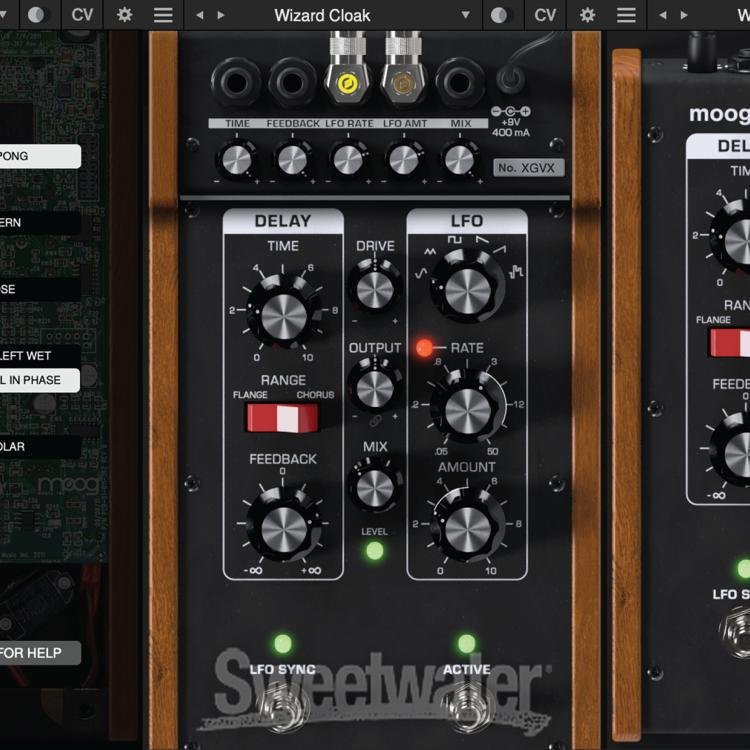Click the FEEDBACK knob on right moog pedal
The image size is (750, 750).
732,450
